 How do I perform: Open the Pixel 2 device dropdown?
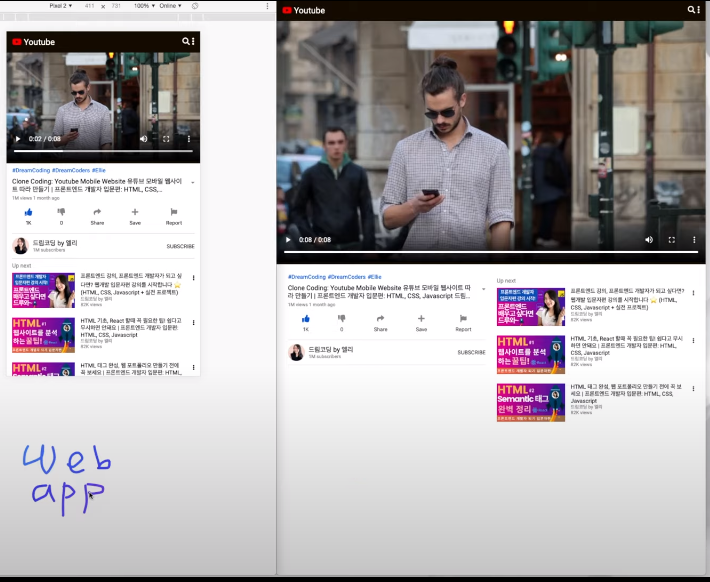61,6
